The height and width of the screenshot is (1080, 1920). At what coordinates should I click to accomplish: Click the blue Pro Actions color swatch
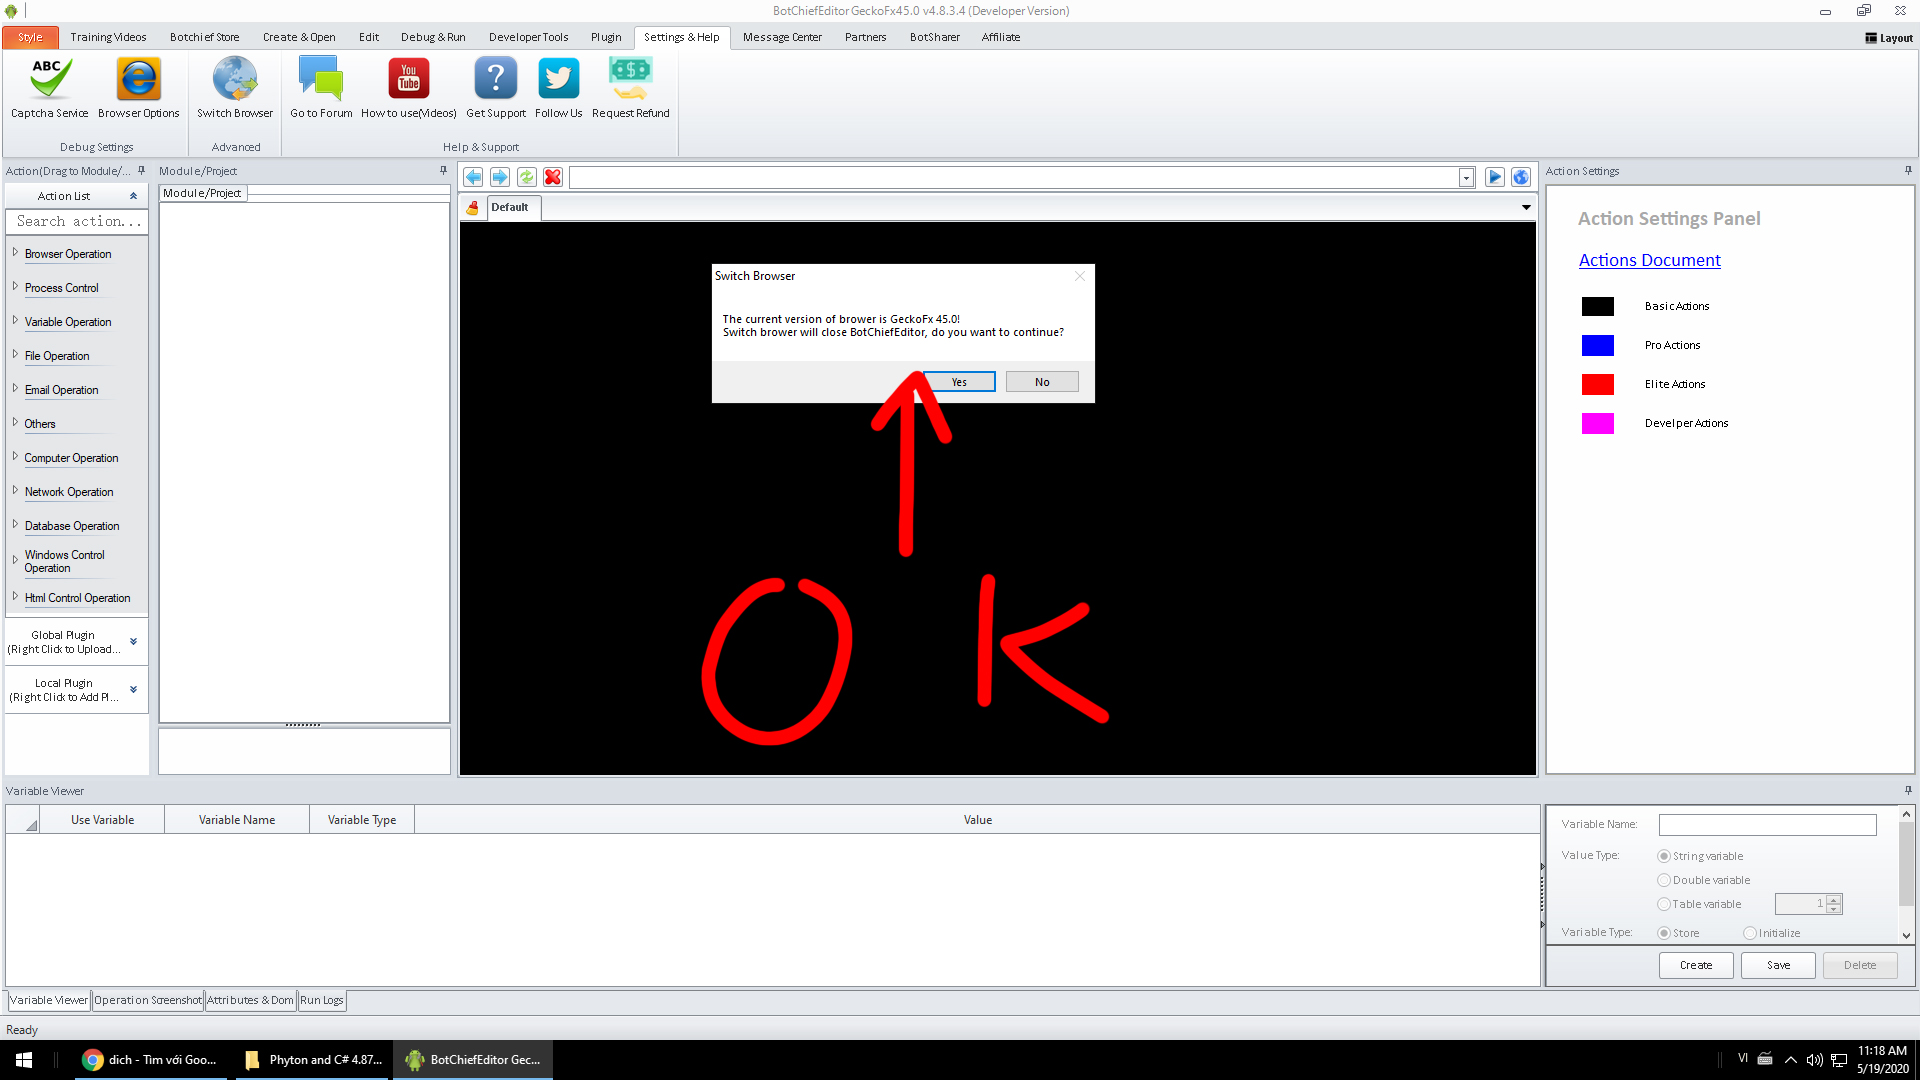coord(1597,345)
